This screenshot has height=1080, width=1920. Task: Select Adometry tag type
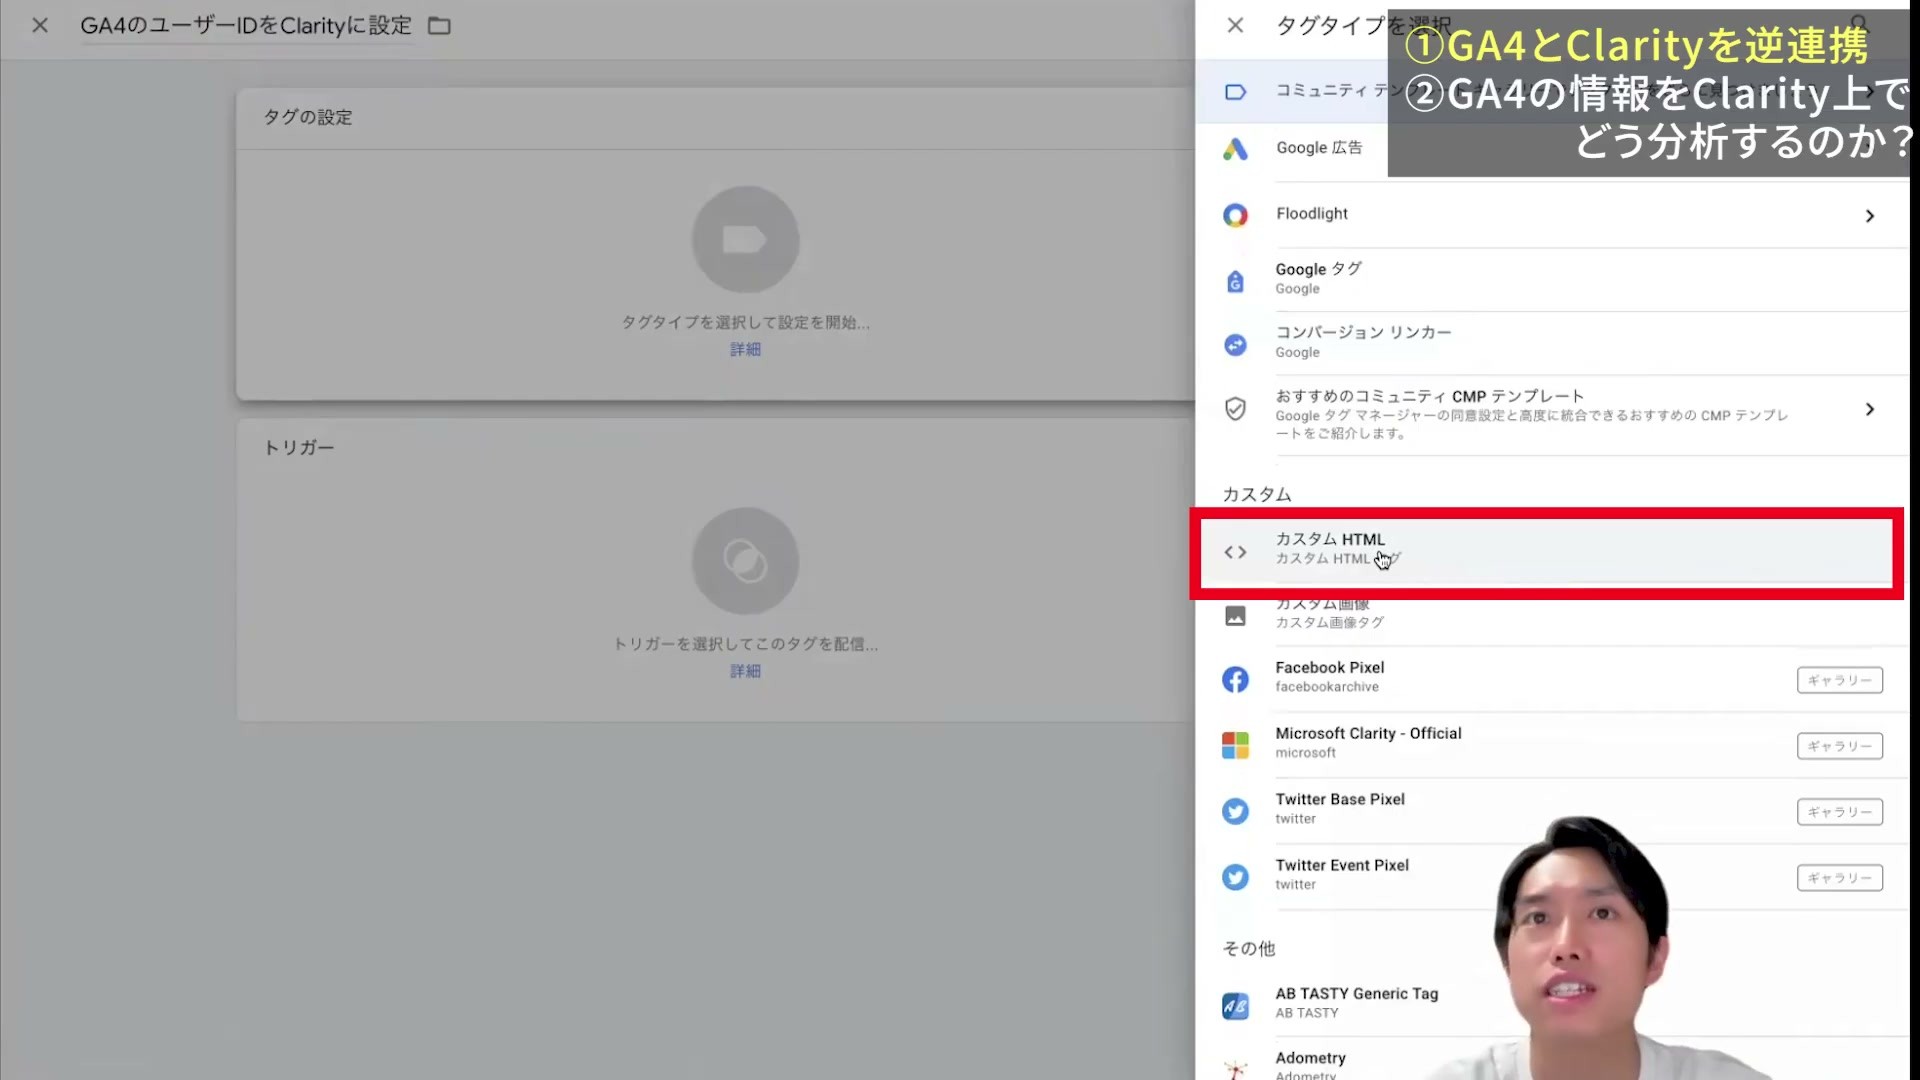(1311, 1065)
